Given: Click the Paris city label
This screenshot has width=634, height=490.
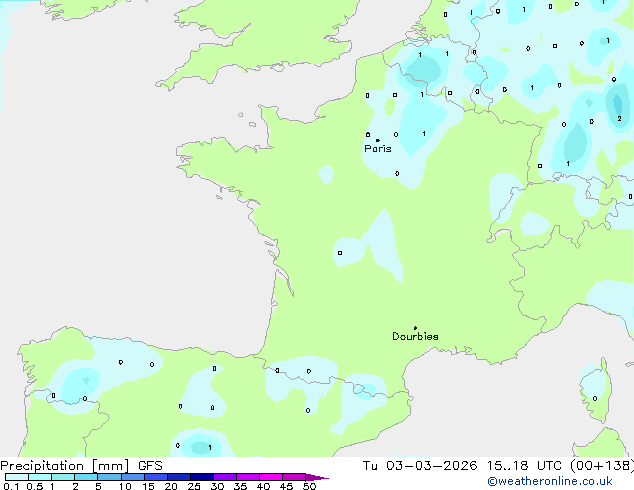Looking at the screenshot, I should pos(378,149).
